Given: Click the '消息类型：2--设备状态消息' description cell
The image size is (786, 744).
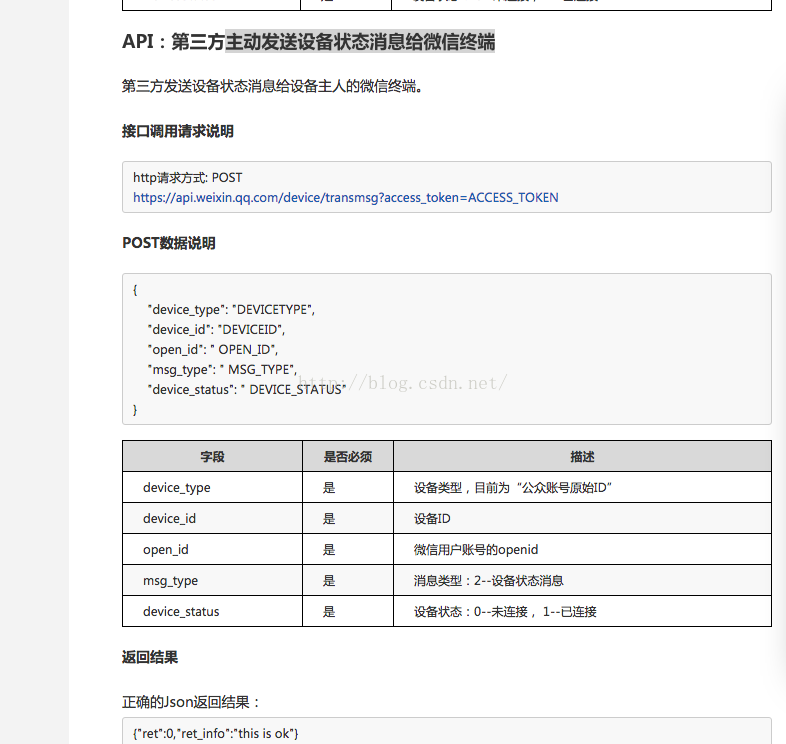Looking at the screenshot, I should [582, 581].
